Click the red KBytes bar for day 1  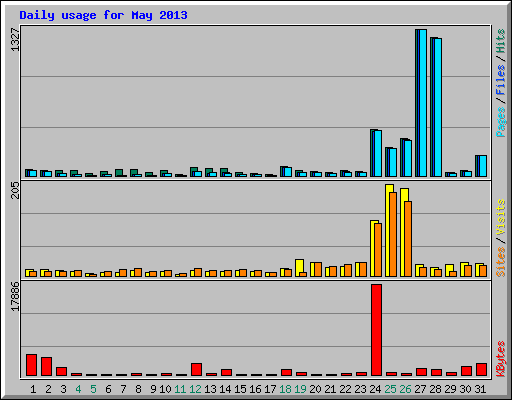tap(31, 365)
